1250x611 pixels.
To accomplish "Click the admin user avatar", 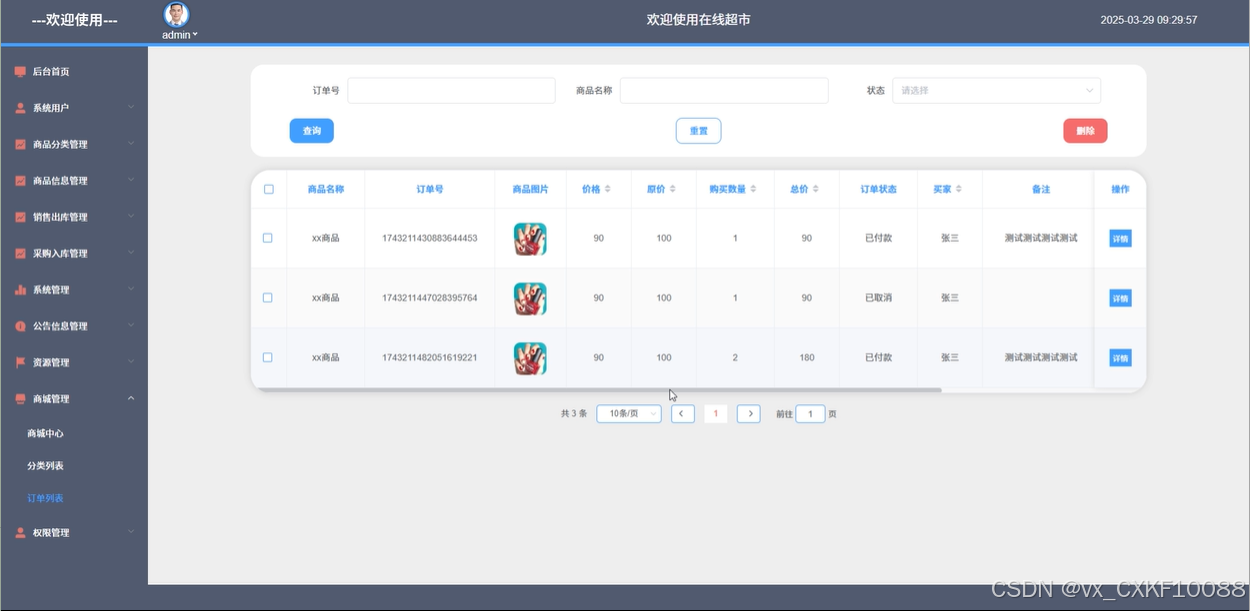I will 176,14.
